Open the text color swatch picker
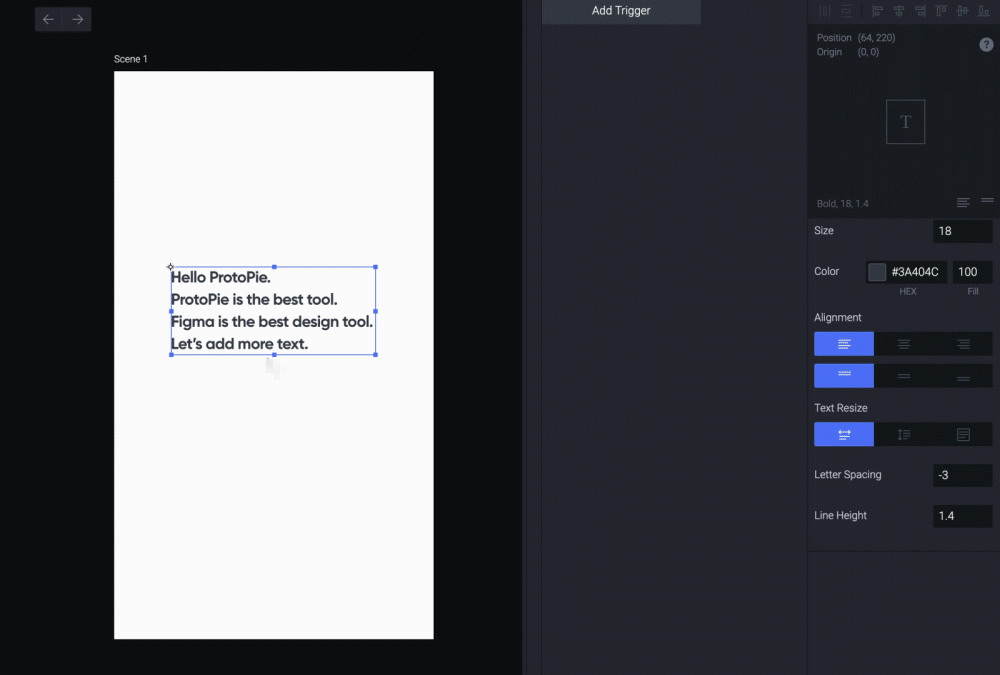This screenshot has width=1000, height=675. pyautogui.click(x=877, y=272)
